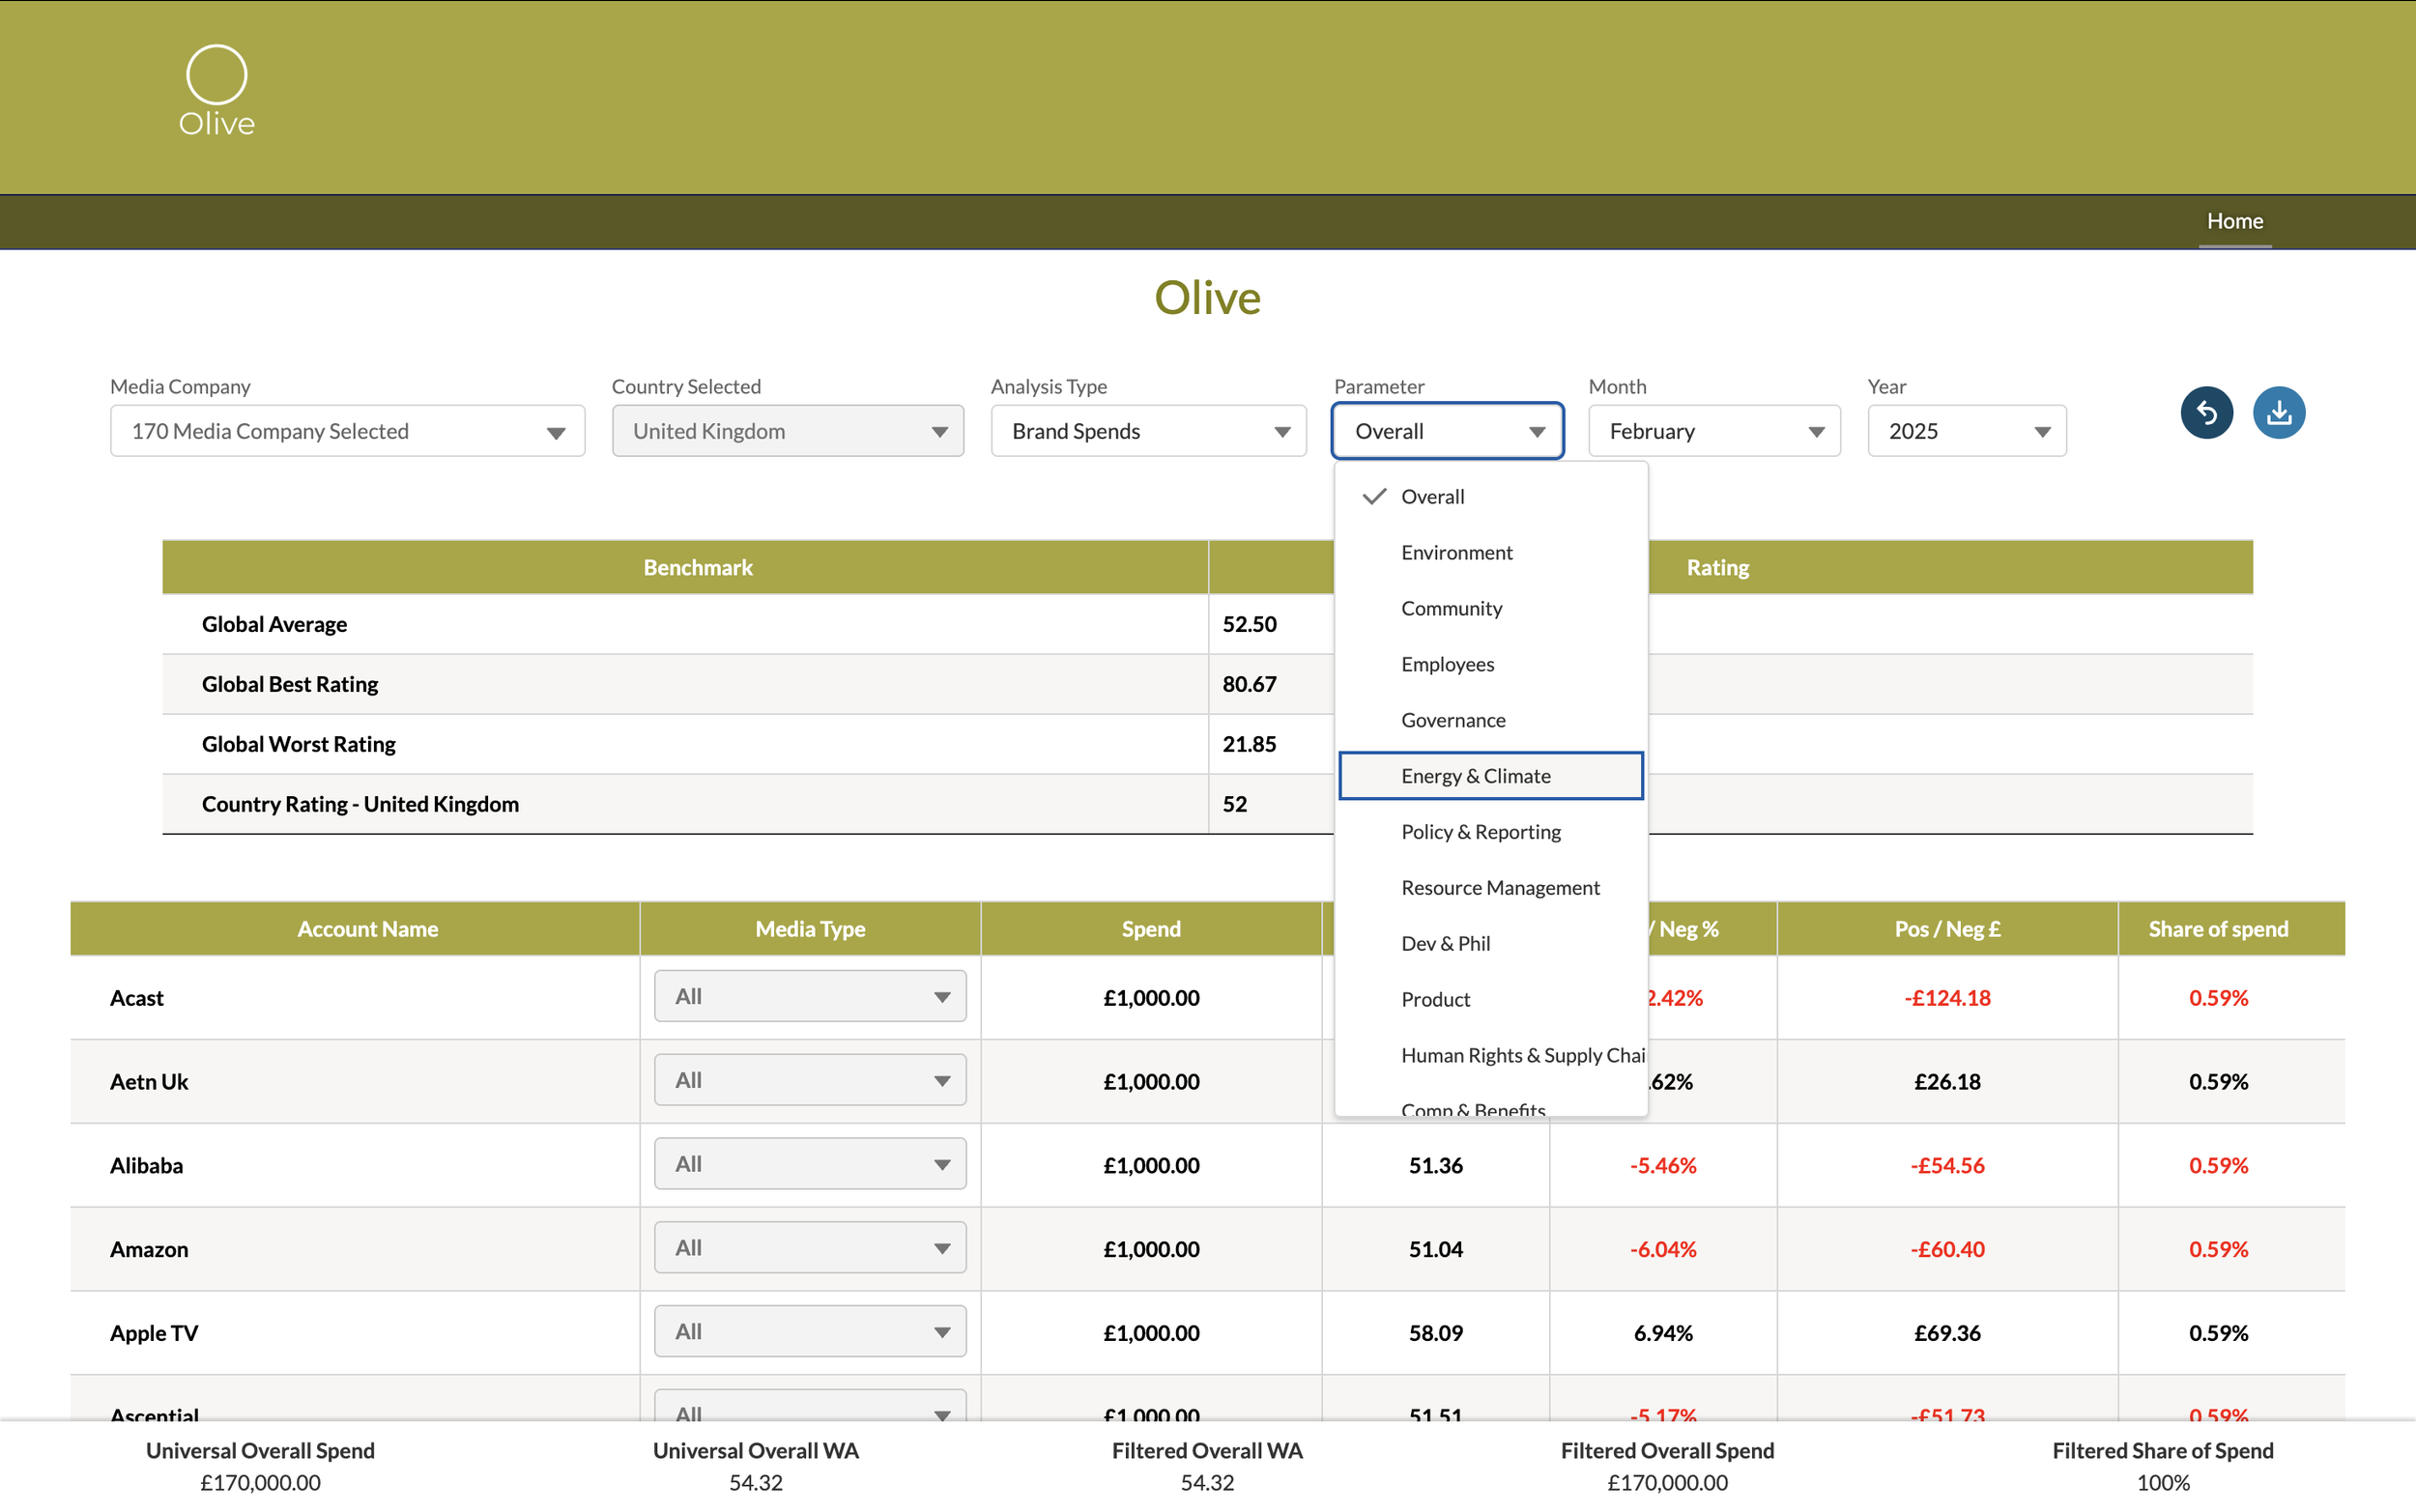Select Environment from Parameter list
The width and height of the screenshot is (2416, 1512).
1456,553
